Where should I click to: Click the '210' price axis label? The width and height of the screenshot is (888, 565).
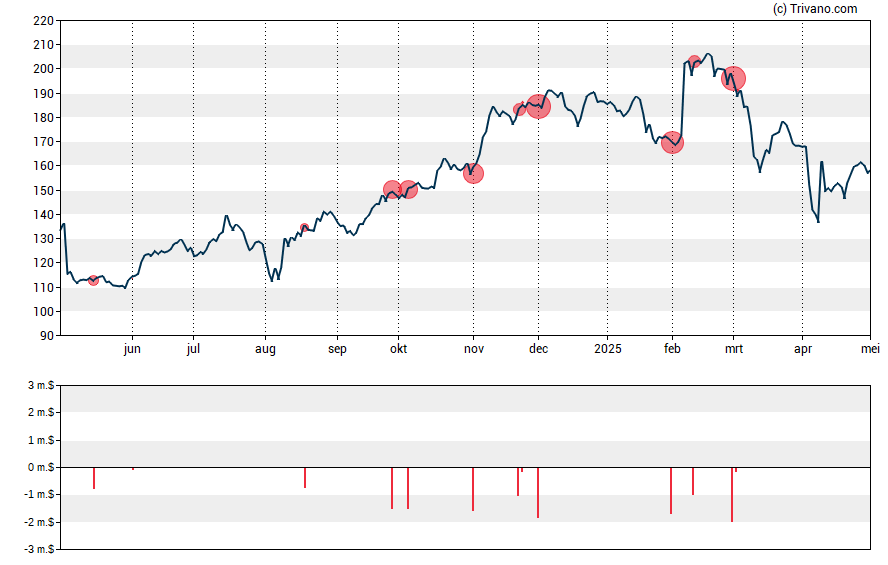click(44, 45)
